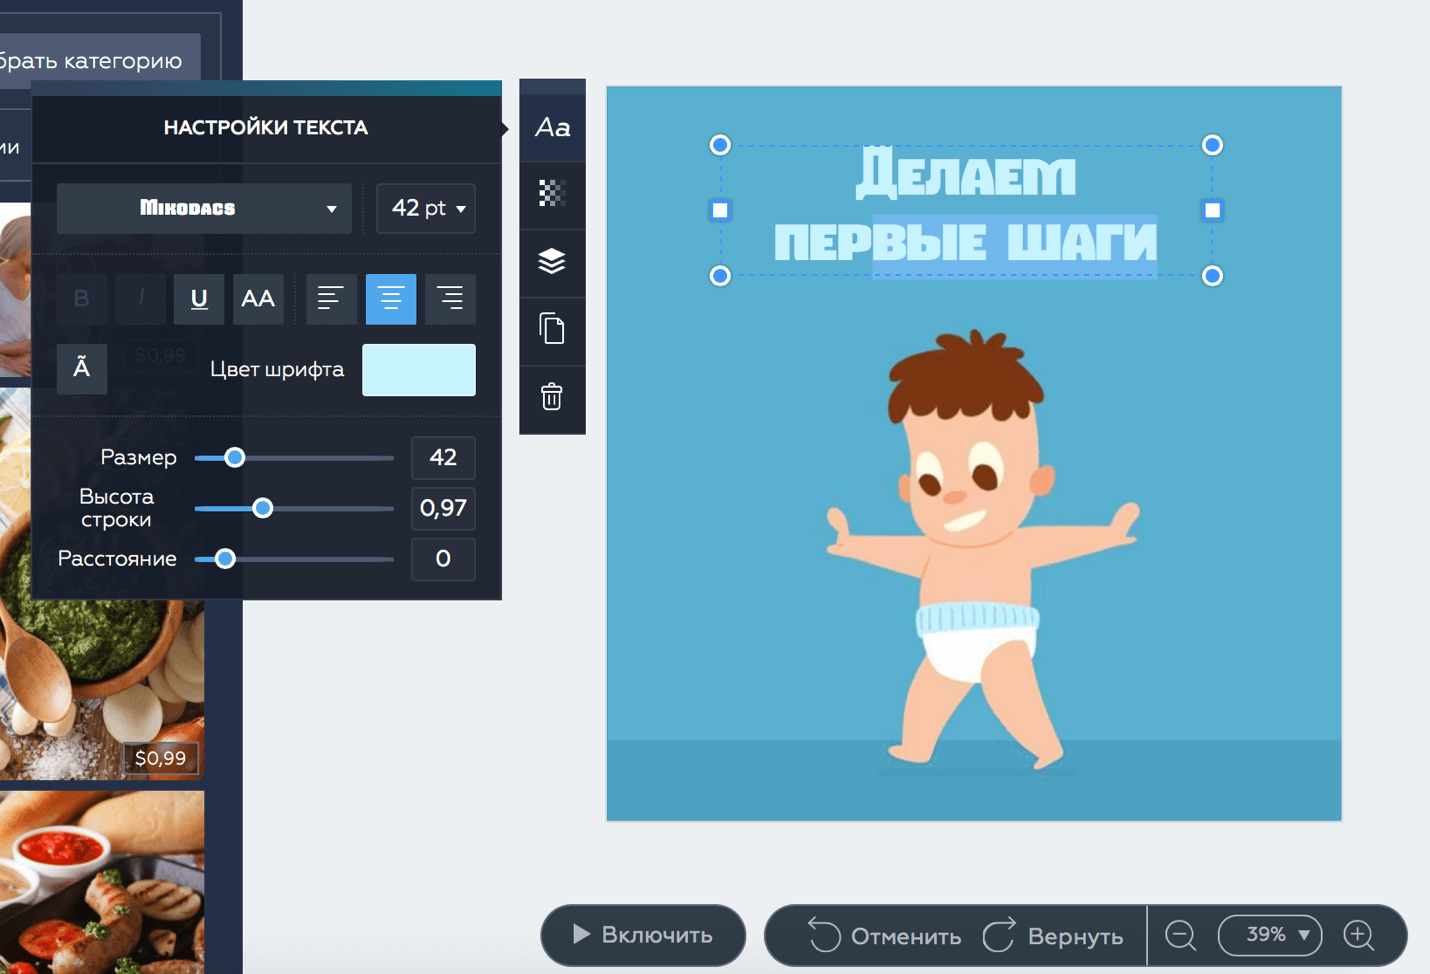Zoom out with the minus magnifier
The image size is (1430, 974).
pyautogui.click(x=1180, y=936)
